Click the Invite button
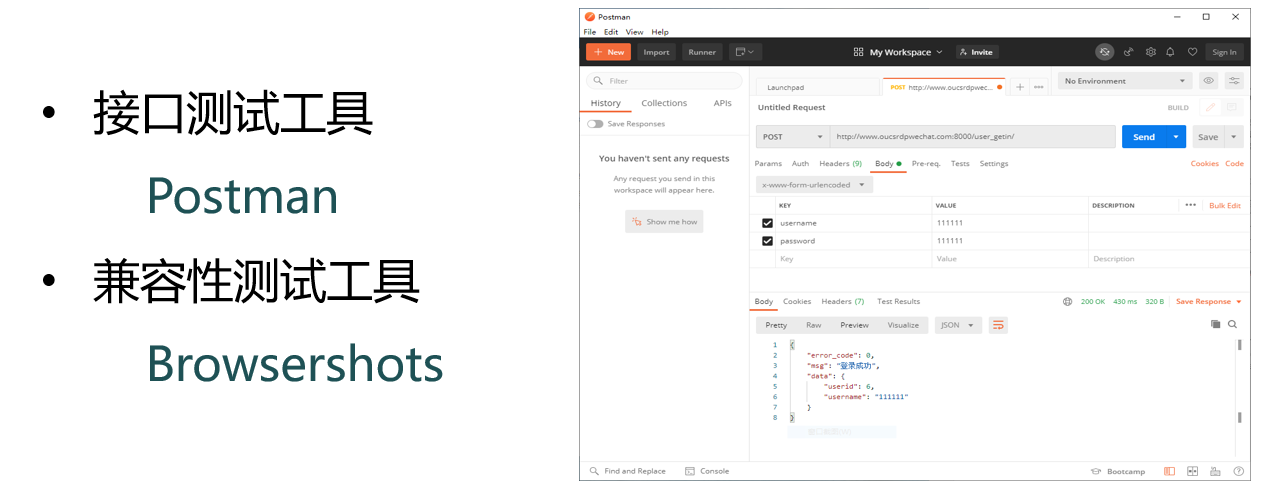Image resolution: width=1264 pixels, height=492 pixels. [x=977, y=52]
